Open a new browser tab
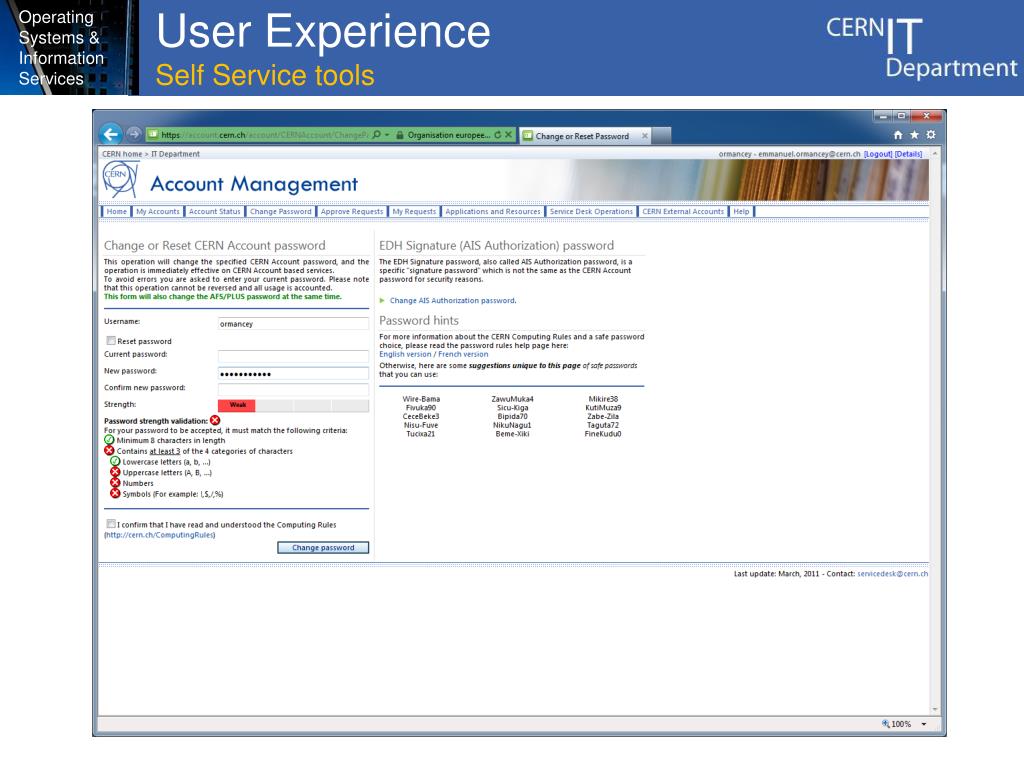1024x768 pixels. [x=662, y=135]
